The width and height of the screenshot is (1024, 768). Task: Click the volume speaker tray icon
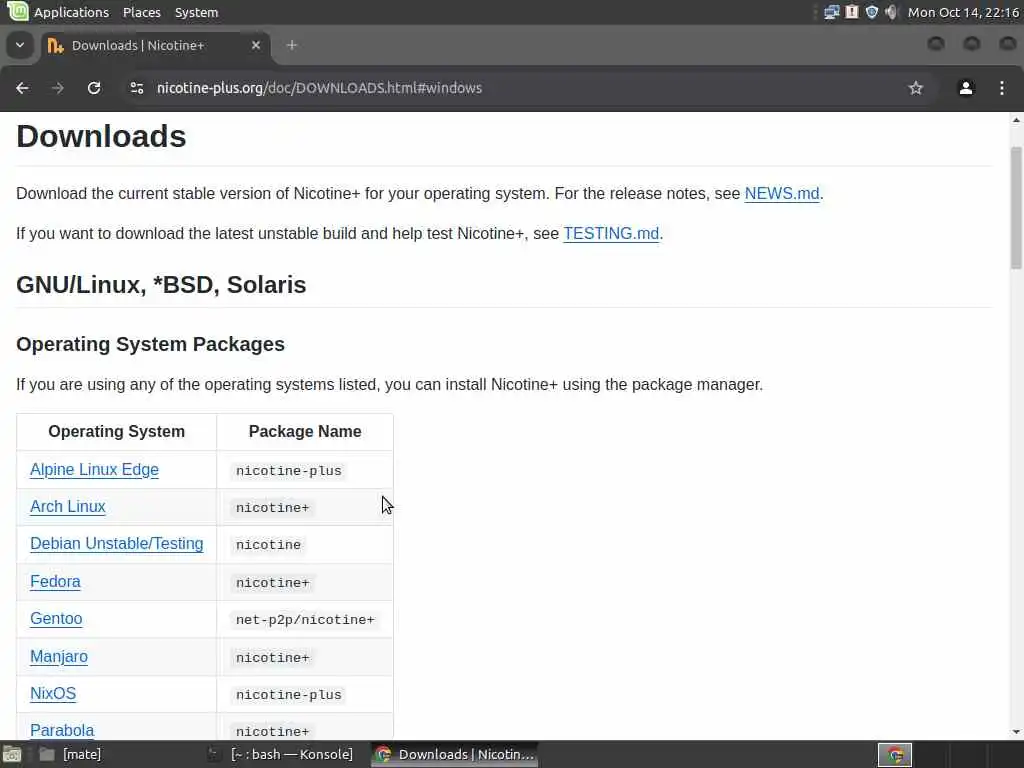click(x=891, y=12)
